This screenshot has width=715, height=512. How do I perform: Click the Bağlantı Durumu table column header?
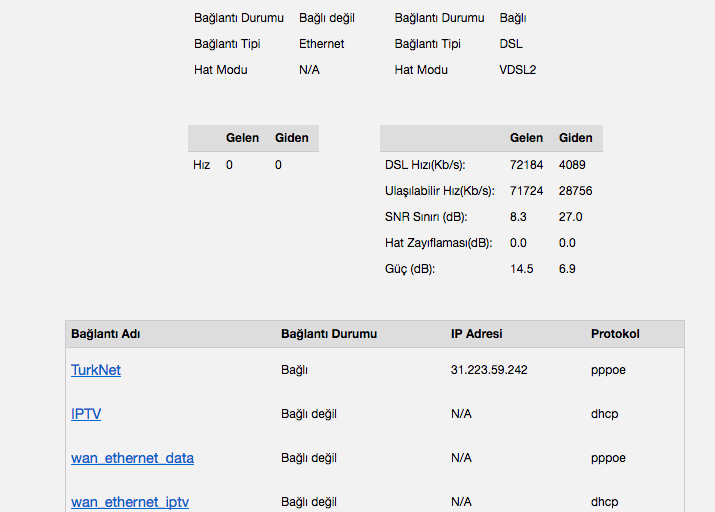pos(329,334)
